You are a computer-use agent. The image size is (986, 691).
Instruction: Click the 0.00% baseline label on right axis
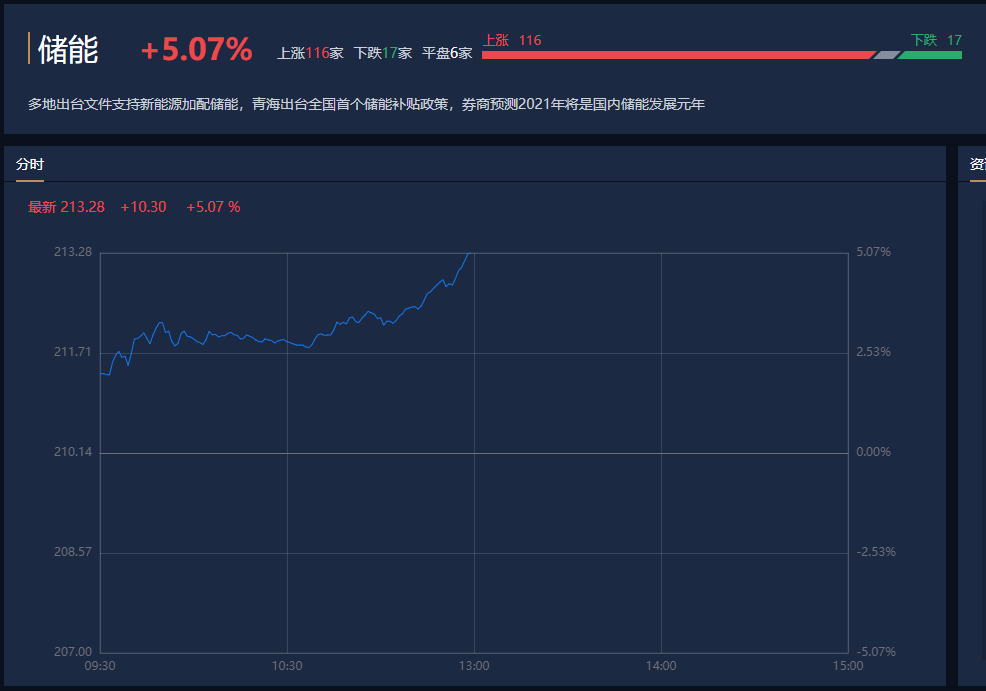tap(873, 452)
